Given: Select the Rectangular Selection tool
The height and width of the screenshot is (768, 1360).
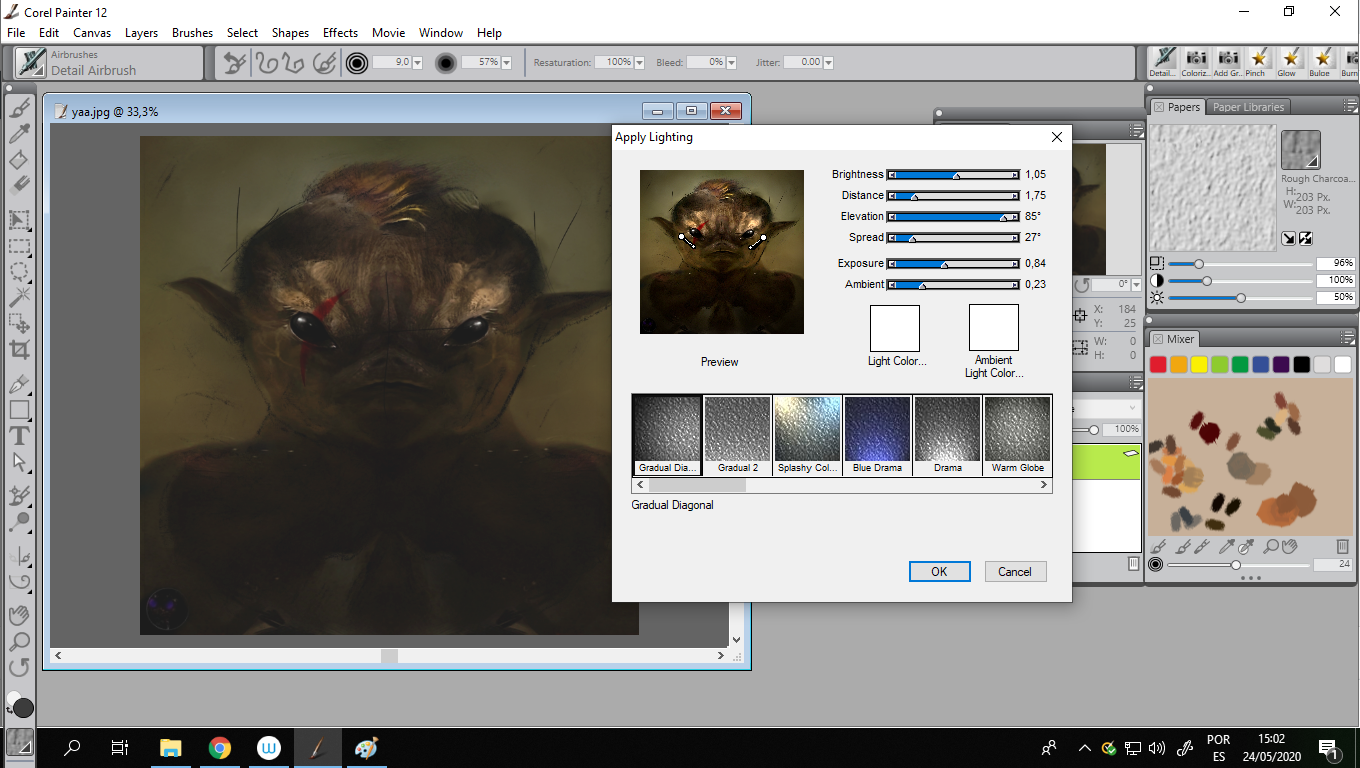Looking at the screenshot, I should tap(19, 246).
